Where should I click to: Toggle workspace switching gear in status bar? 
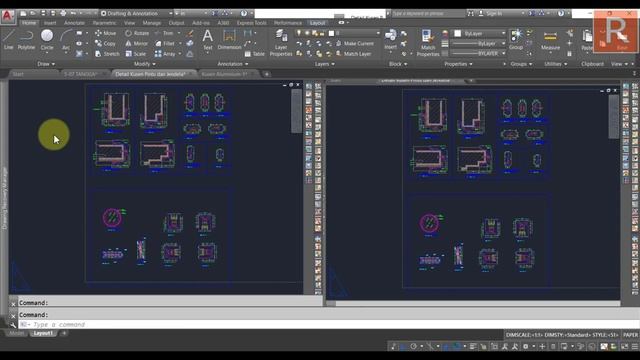pyautogui.click(x=525, y=347)
